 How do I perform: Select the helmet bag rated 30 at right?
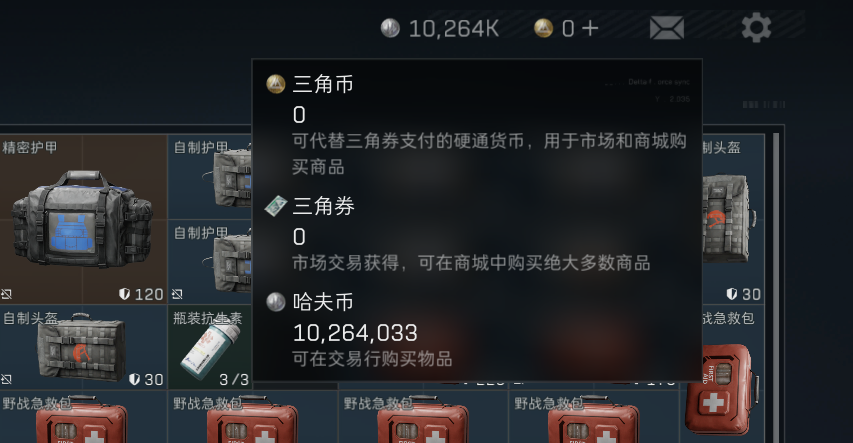tap(733, 219)
